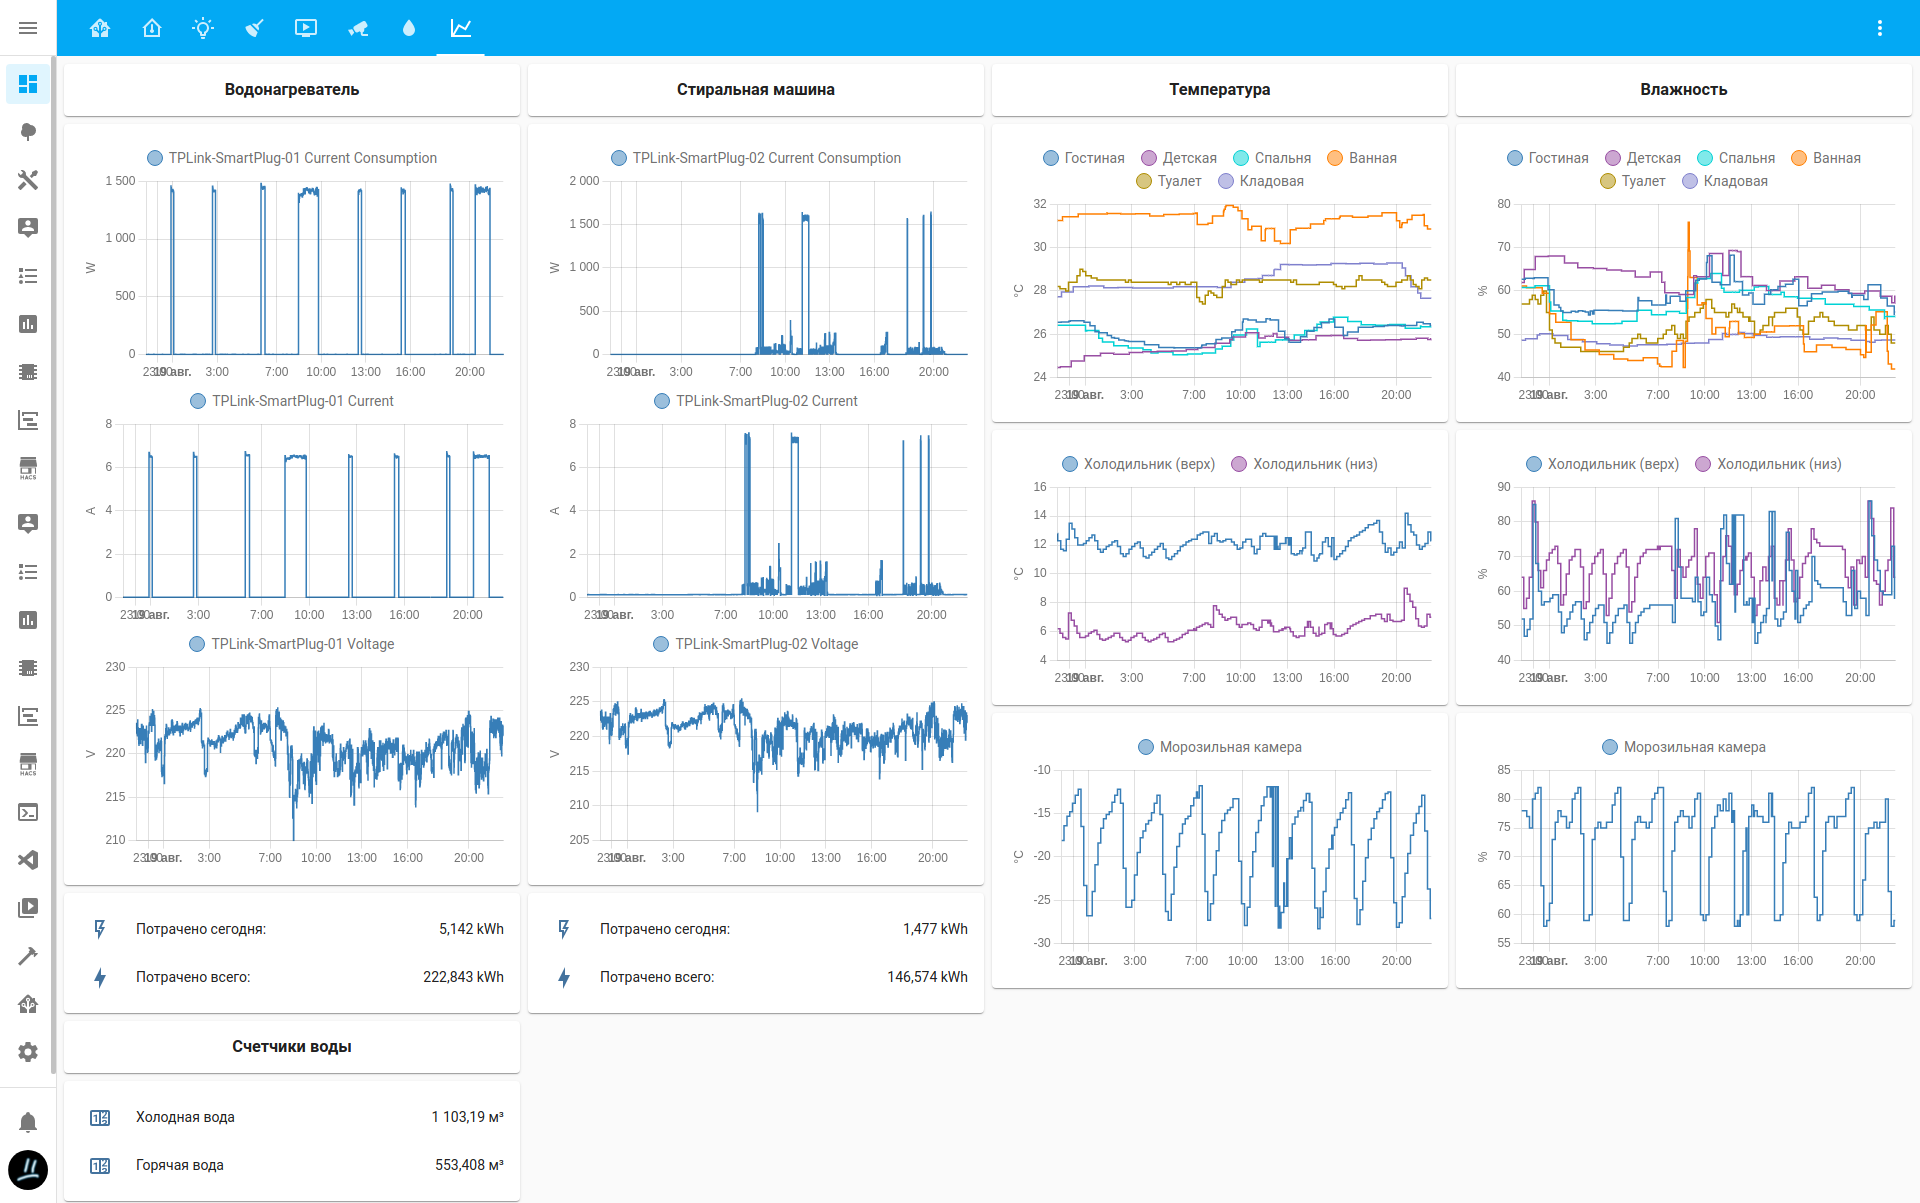
Task: Click orange Ванная swatch in Влажность legend
Action: (x=1799, y=158)
